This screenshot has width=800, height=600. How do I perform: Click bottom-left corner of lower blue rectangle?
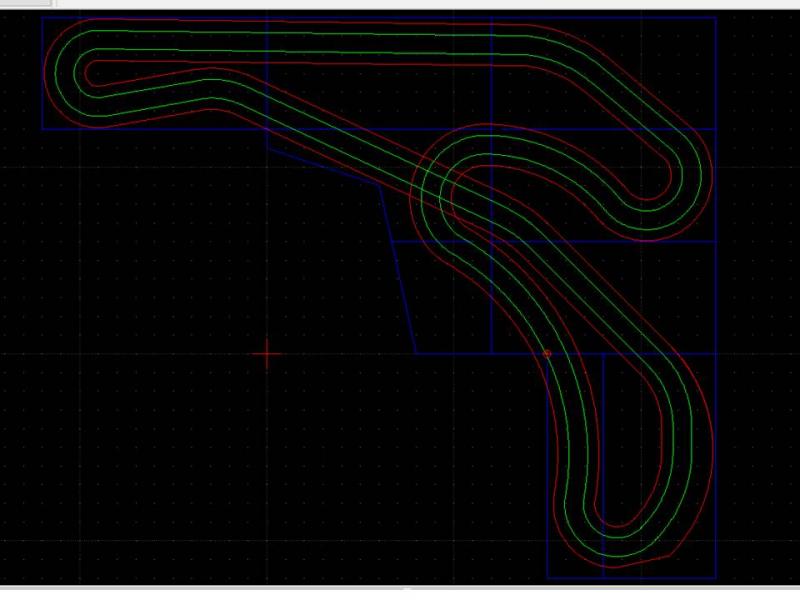click(547, 578)
